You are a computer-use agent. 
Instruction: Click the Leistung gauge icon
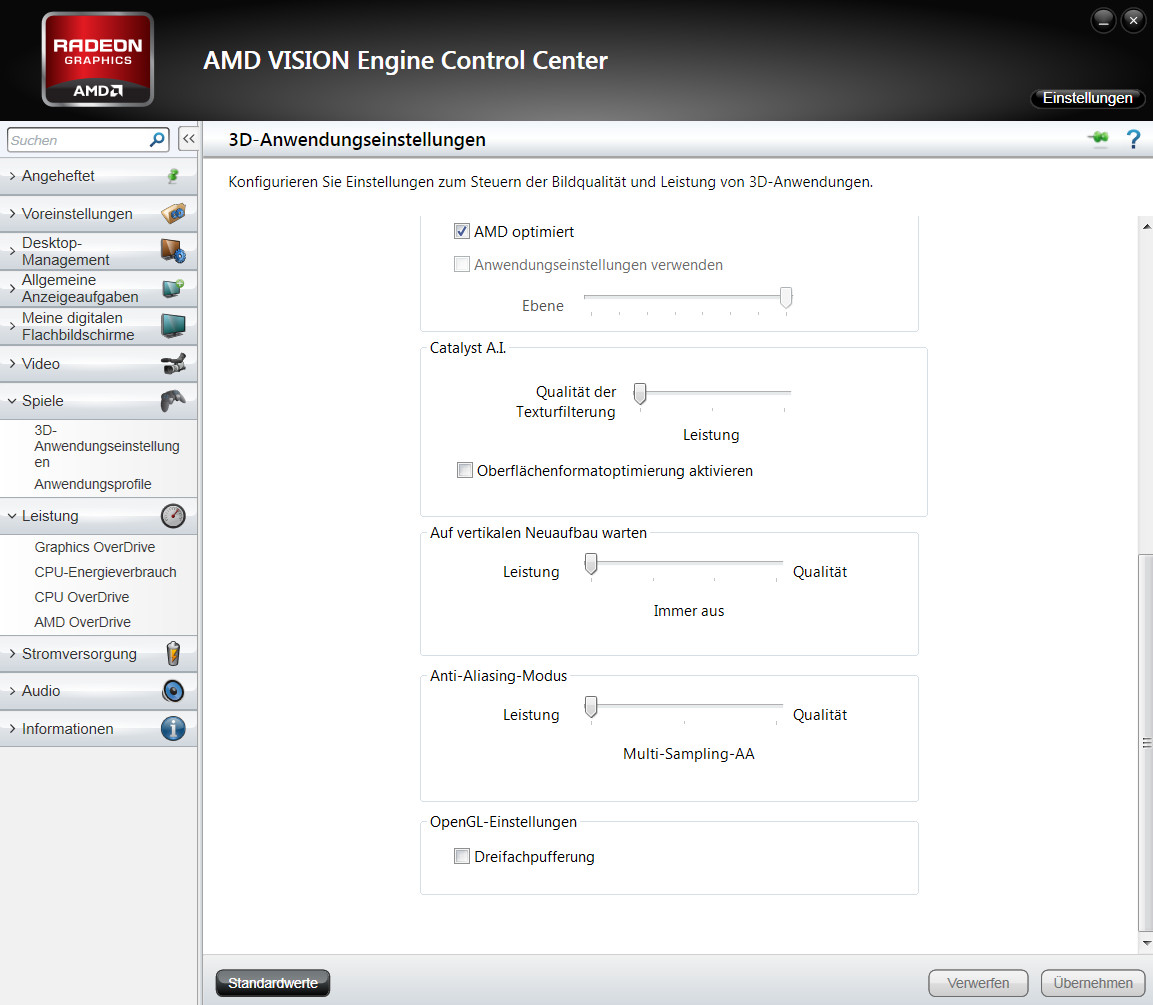click(174, 516)
